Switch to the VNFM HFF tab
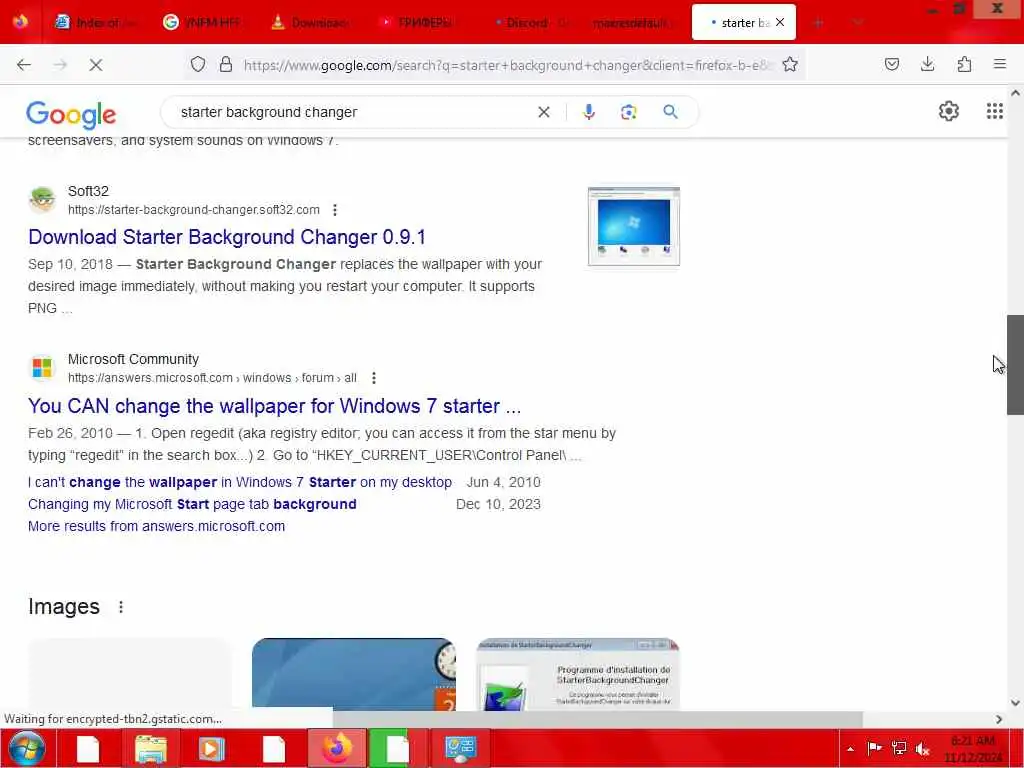 (202, 23)
